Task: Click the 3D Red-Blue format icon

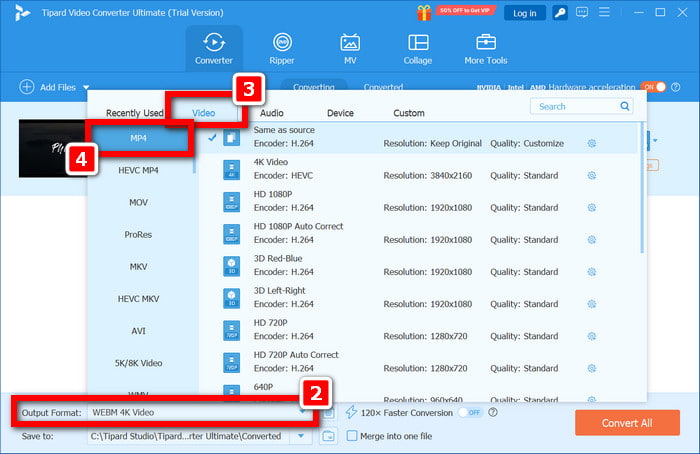Action: coord(231,266)
